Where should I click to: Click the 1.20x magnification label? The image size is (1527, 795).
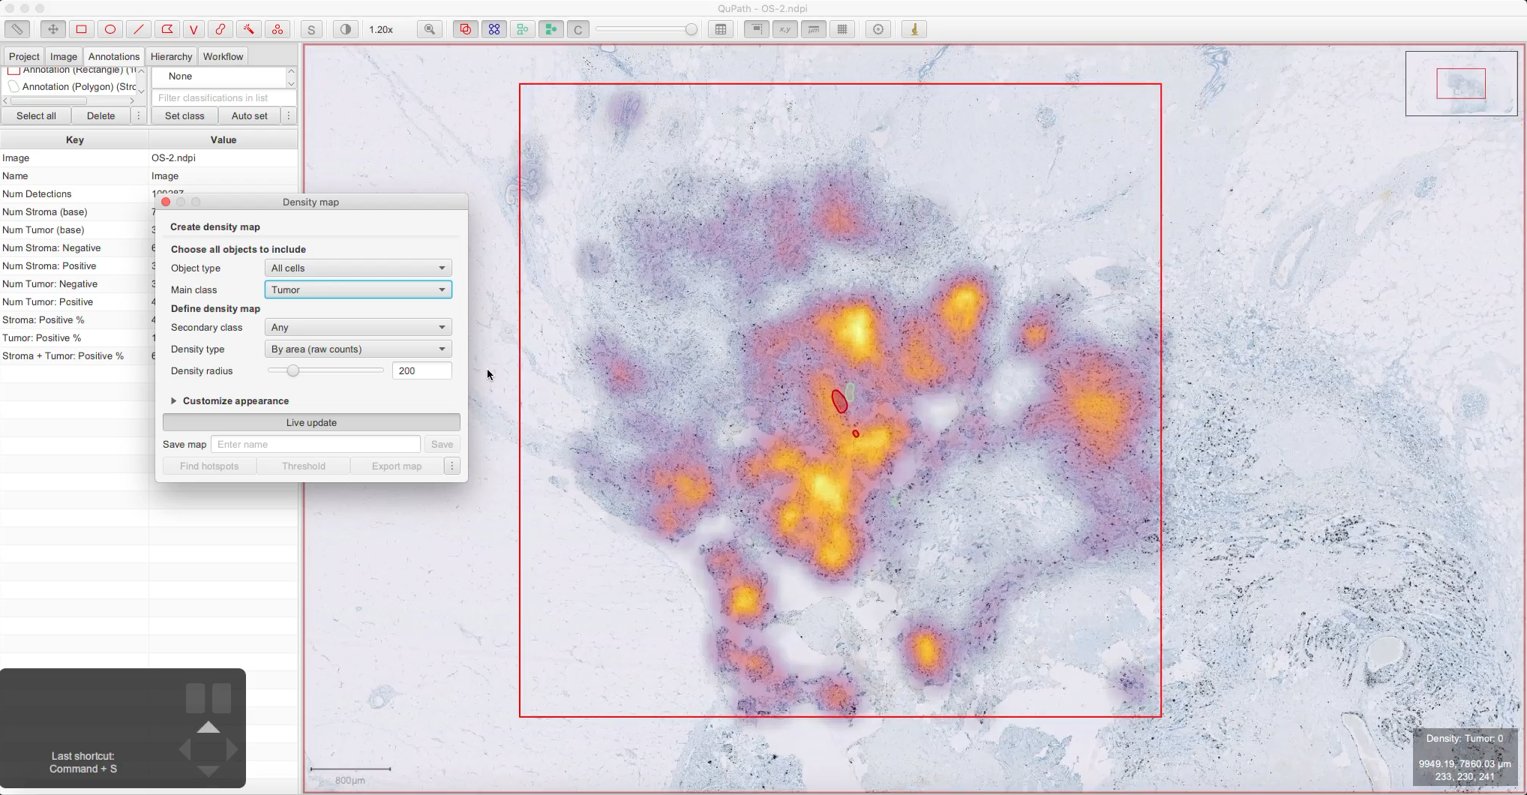[x=381, y=29]
